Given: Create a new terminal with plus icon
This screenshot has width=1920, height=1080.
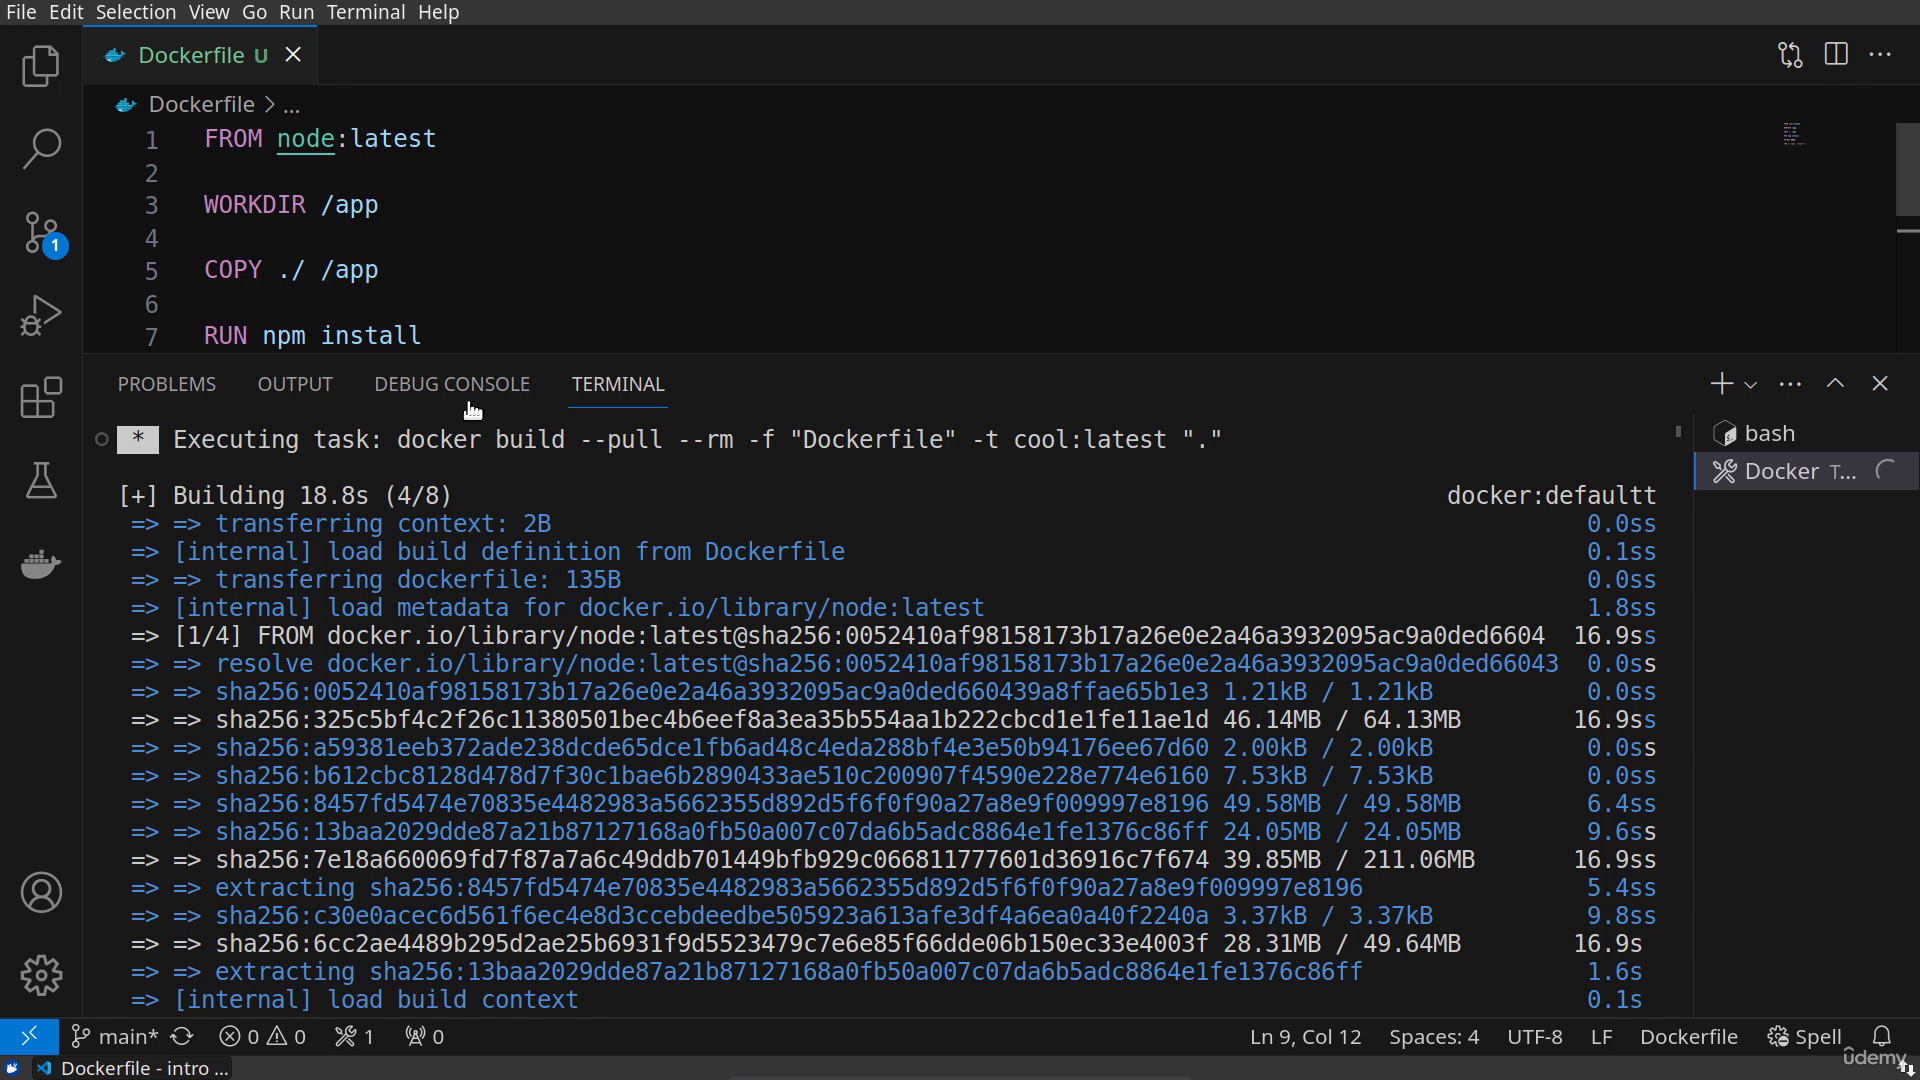Looking at the screenshot, I should tap(1721, 384).
